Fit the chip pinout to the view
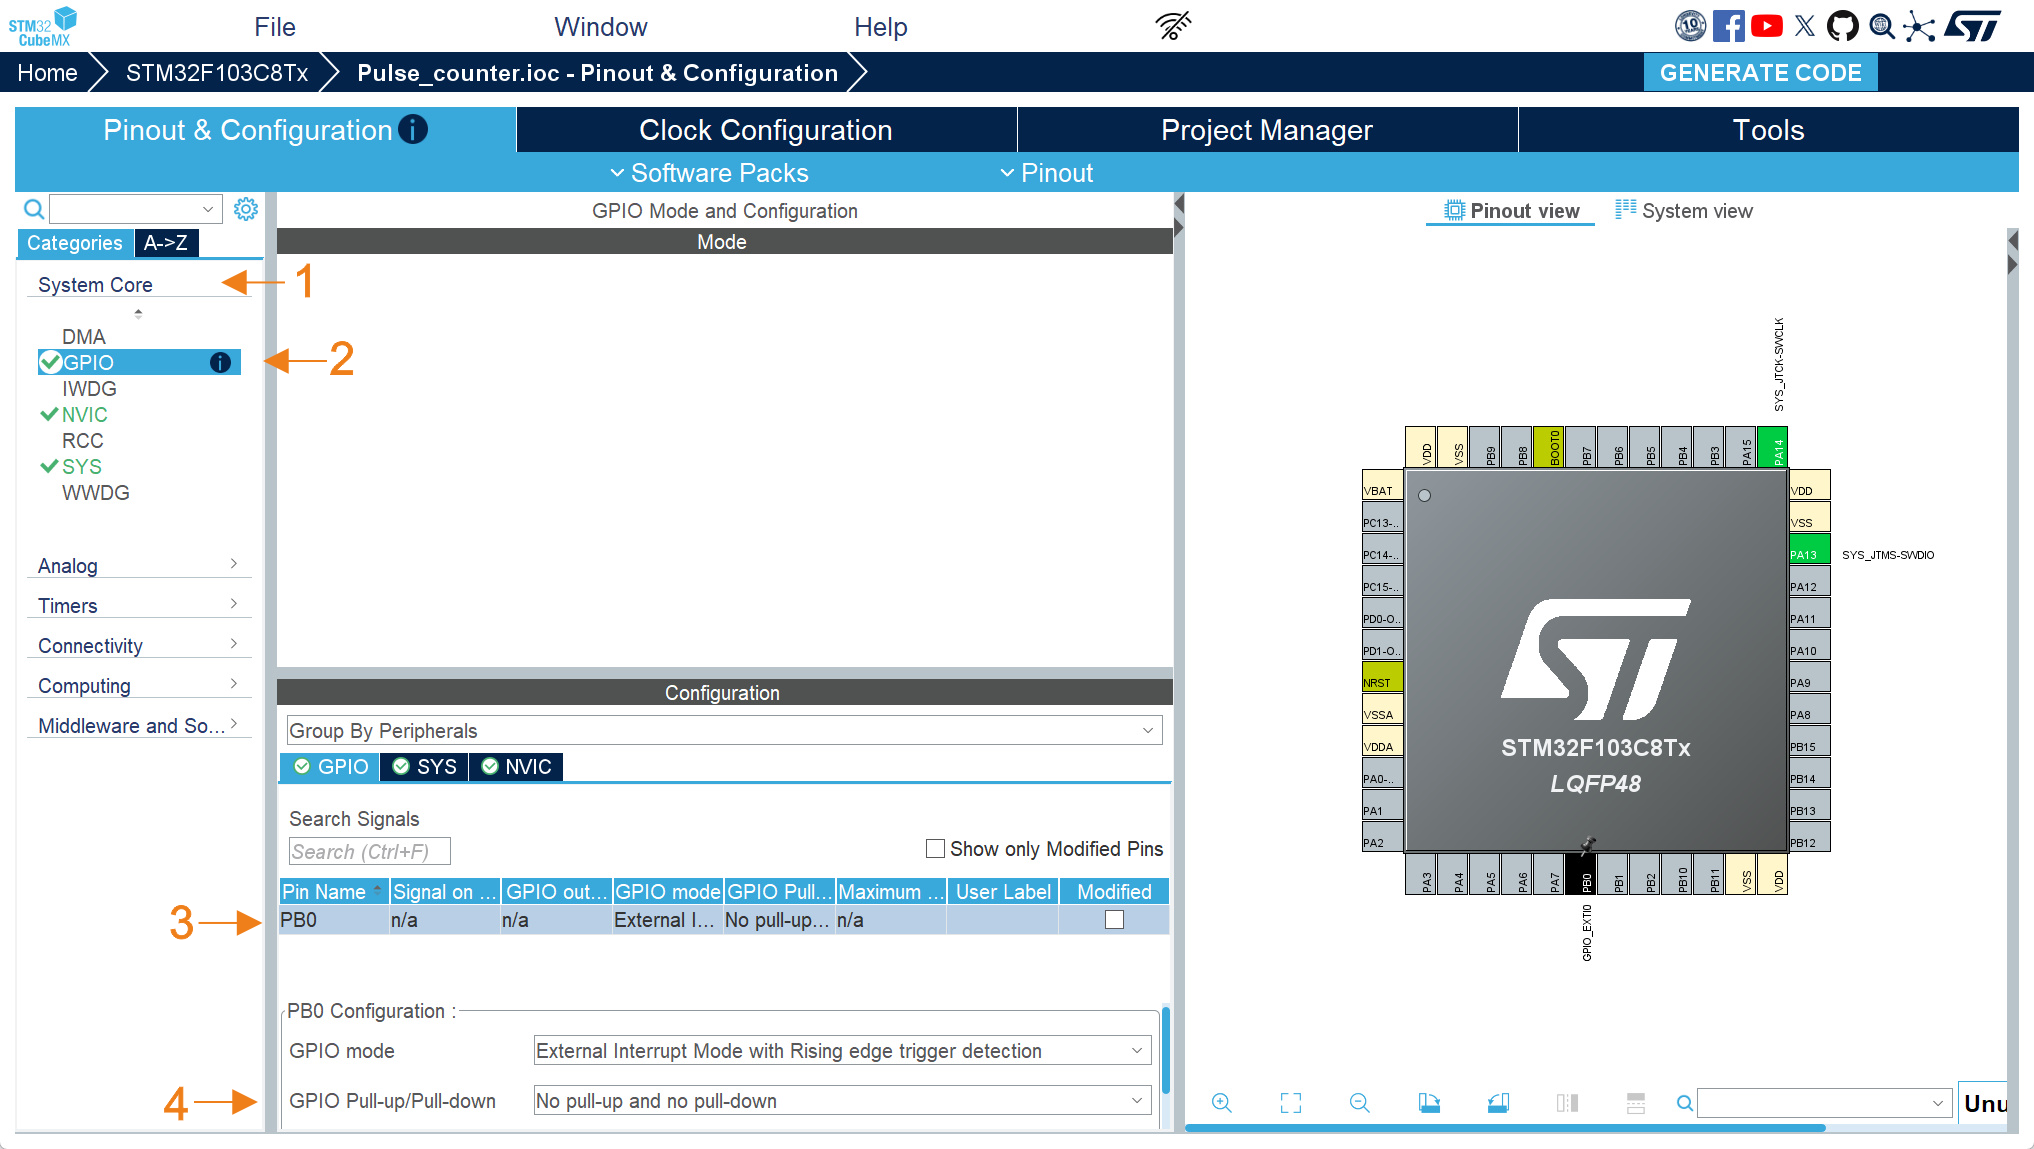2034x1149 pixels. tap(1291, 1102)
